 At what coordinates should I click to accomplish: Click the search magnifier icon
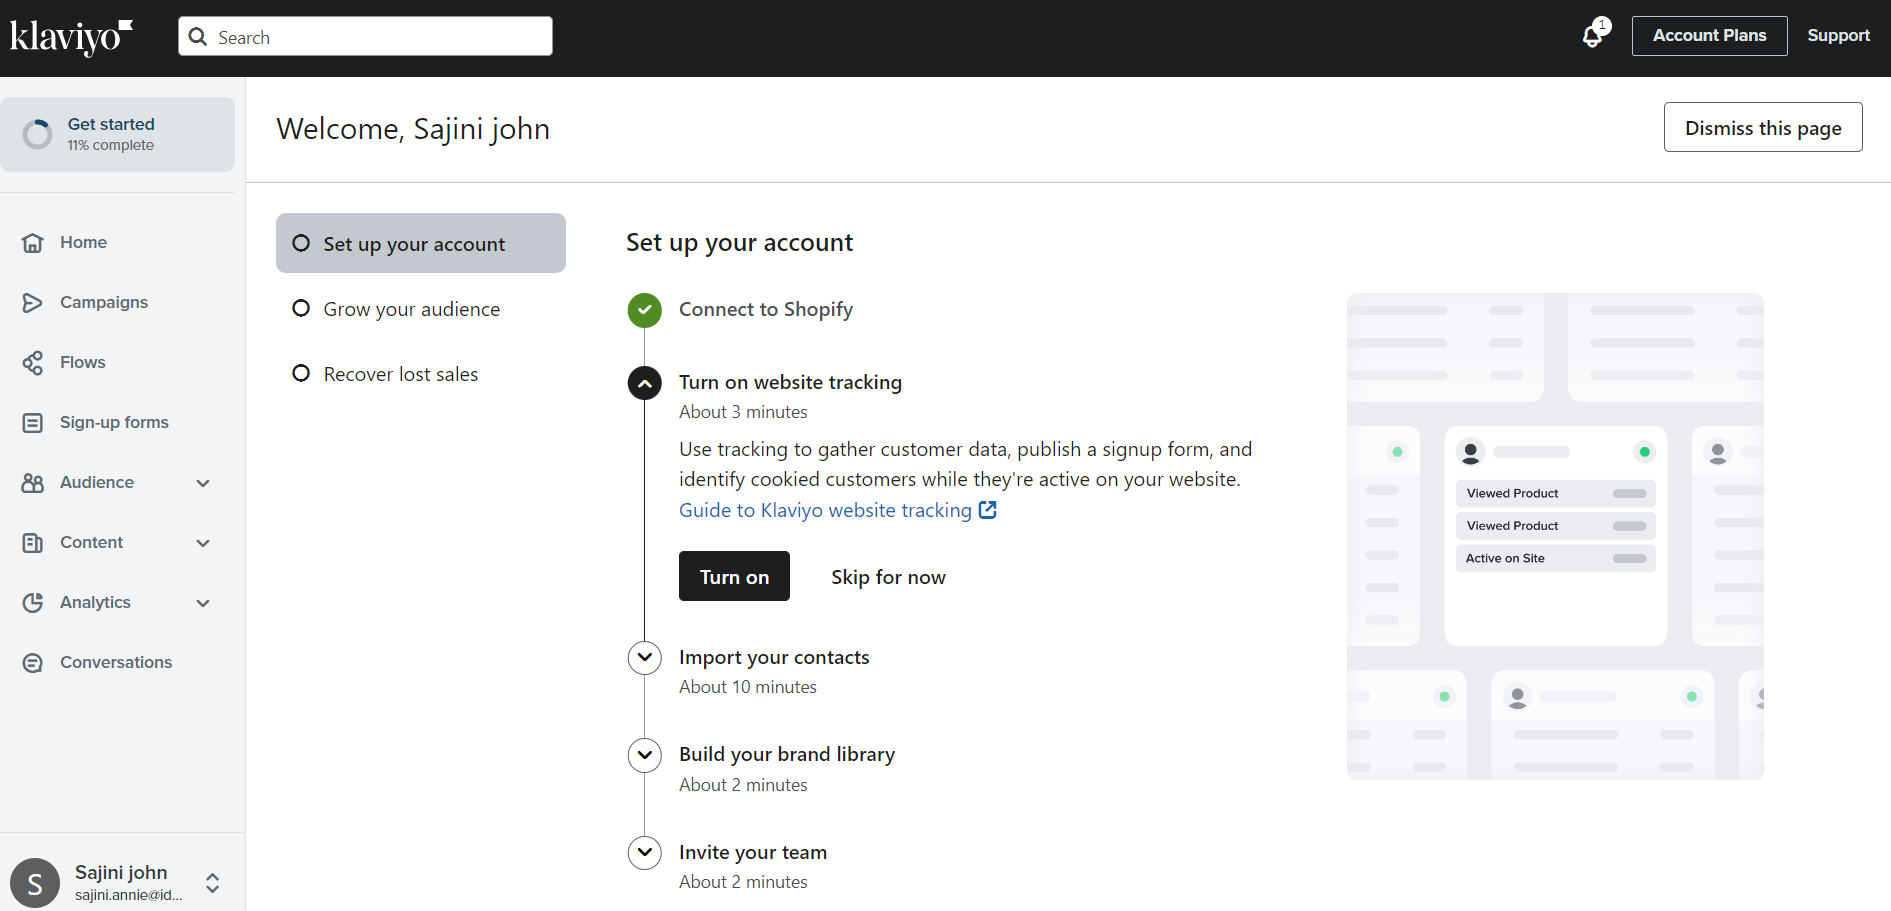[x=198, y=37]
